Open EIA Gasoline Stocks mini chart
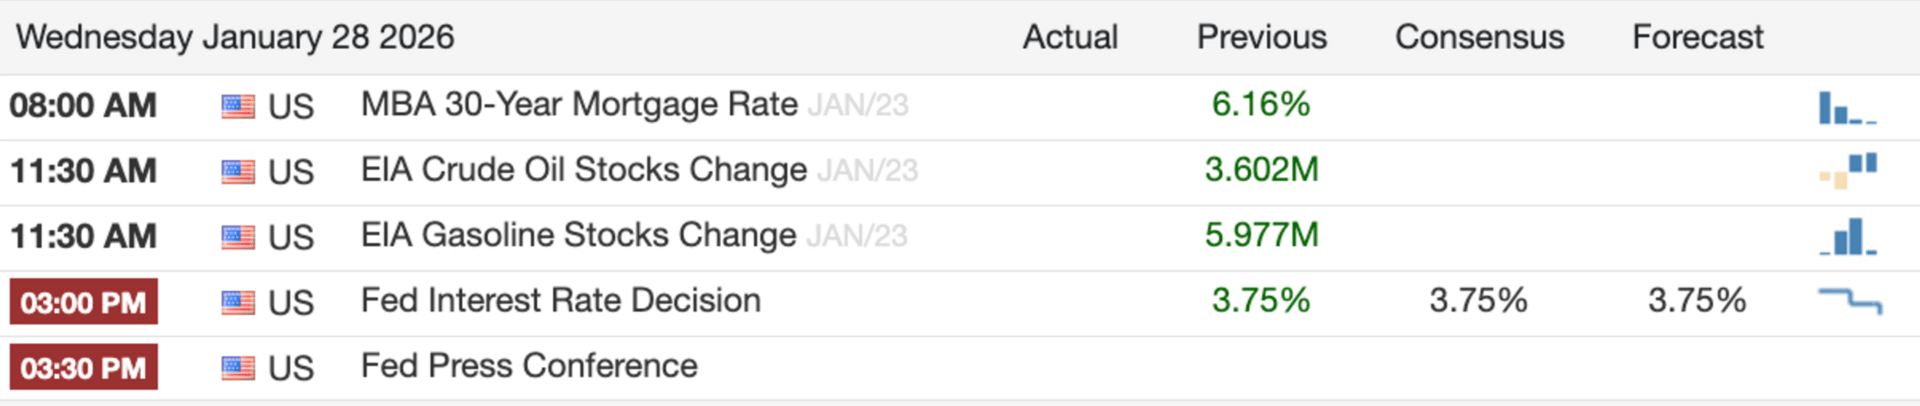Screen dimensions: 1920x406 pyautogui.click(x=1847, y=237)
